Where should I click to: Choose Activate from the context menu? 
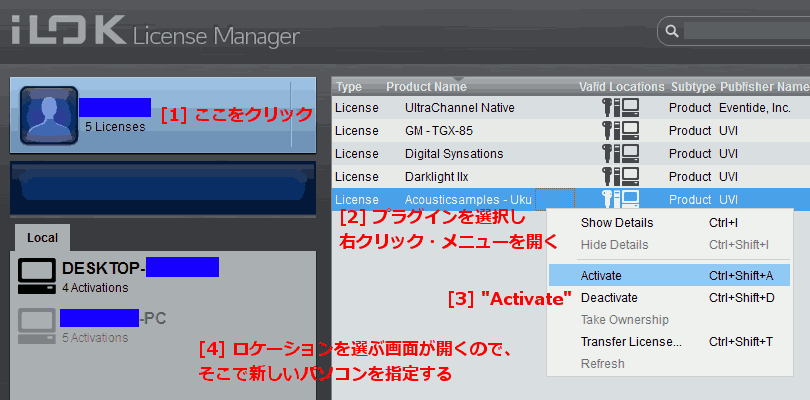[669, 275]
